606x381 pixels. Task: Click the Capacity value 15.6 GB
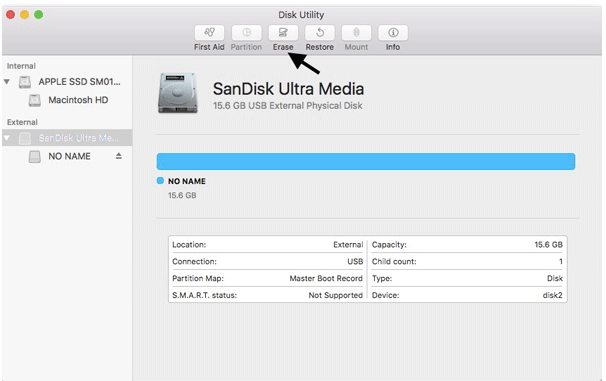click(548, 245)
